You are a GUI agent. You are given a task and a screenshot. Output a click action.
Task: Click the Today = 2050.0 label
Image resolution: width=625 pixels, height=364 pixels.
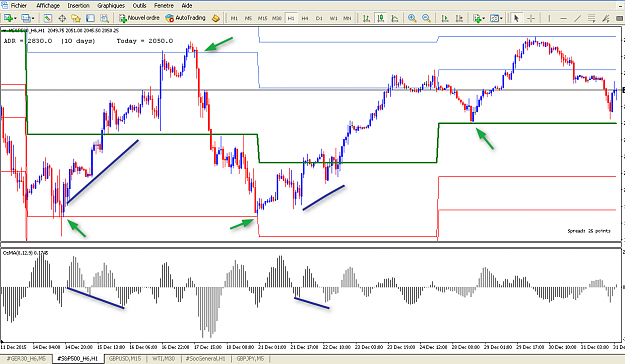coord(145,41)
